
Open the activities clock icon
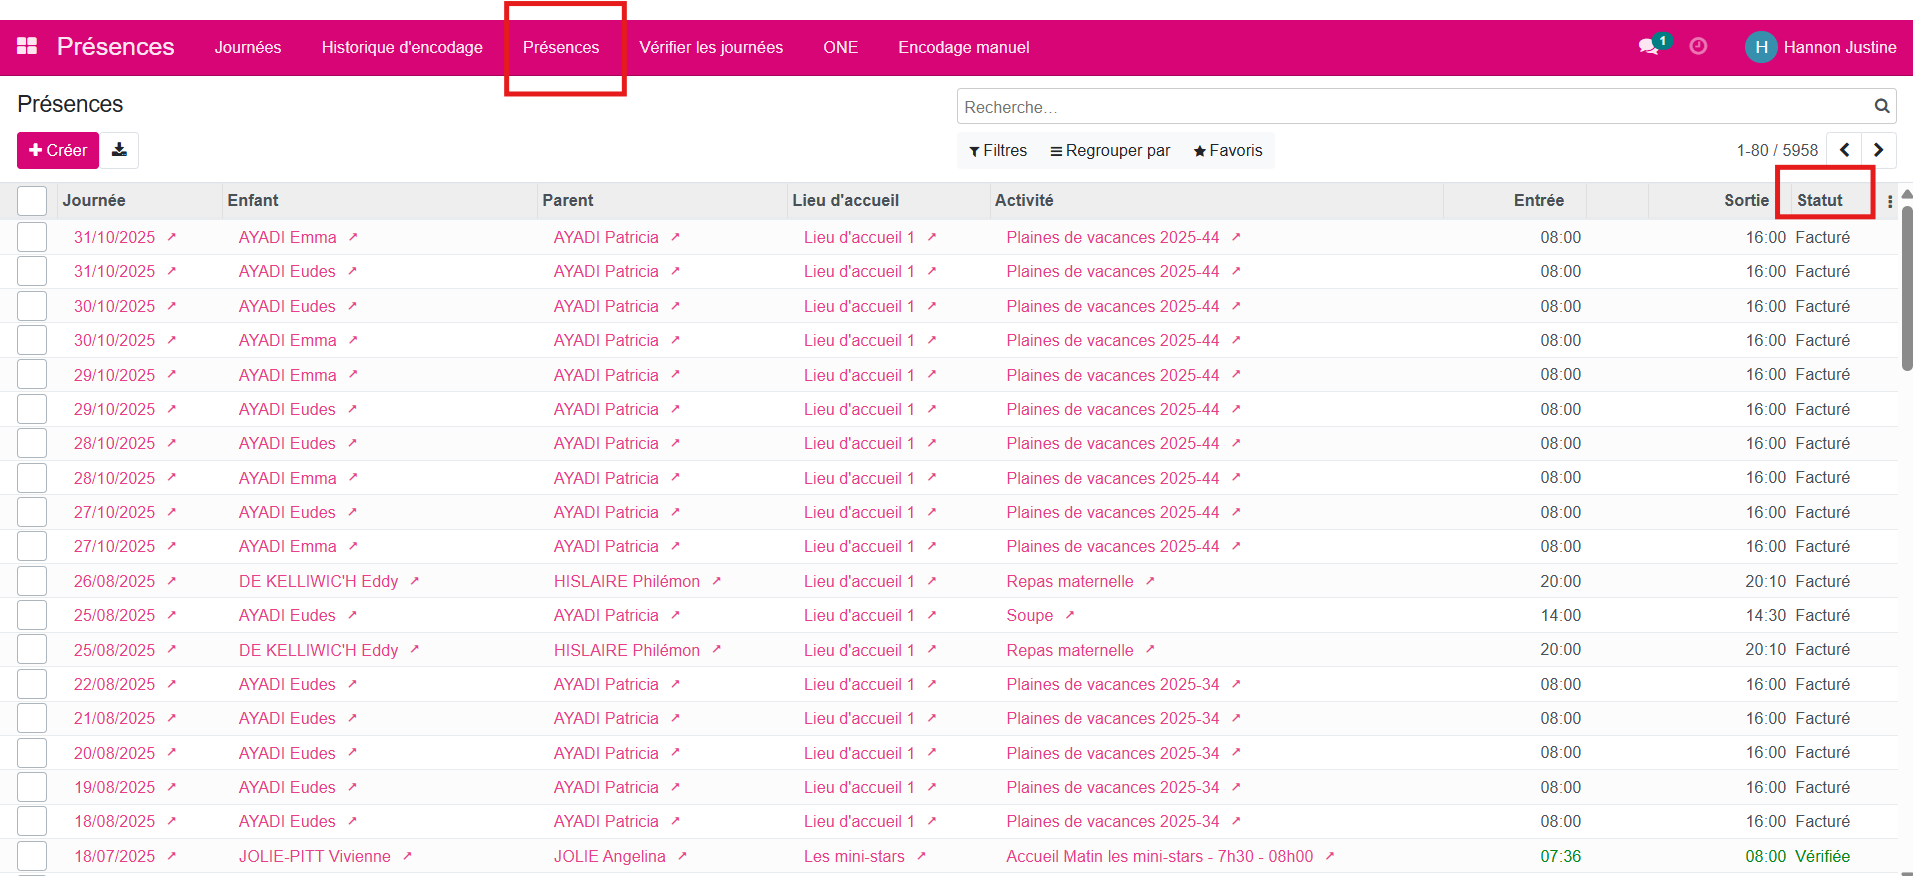click(1698, 46)
